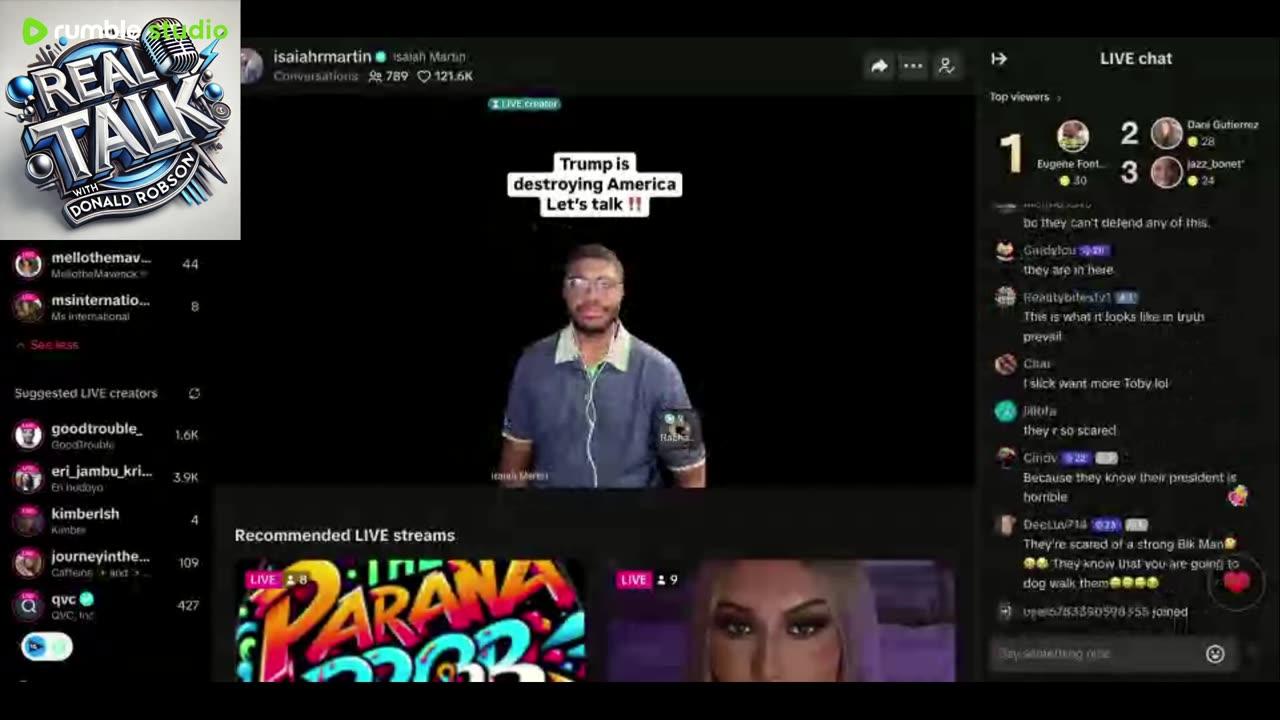
Task: Click Conversations category link
Action: click(315, 76)
